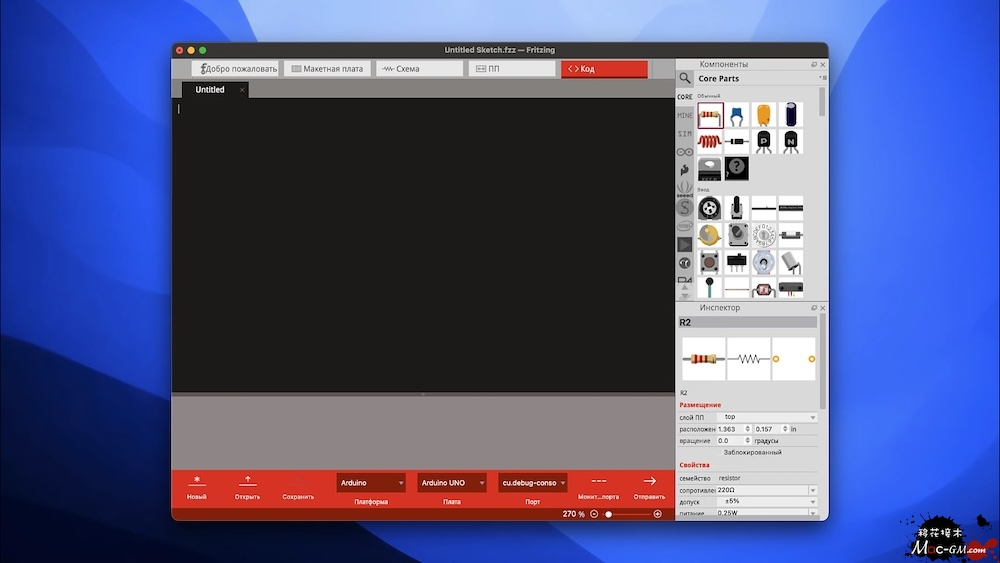This screenshot has height=563, width=1000.
Task: Close the Untitled code tab
Action: (242, 90)
